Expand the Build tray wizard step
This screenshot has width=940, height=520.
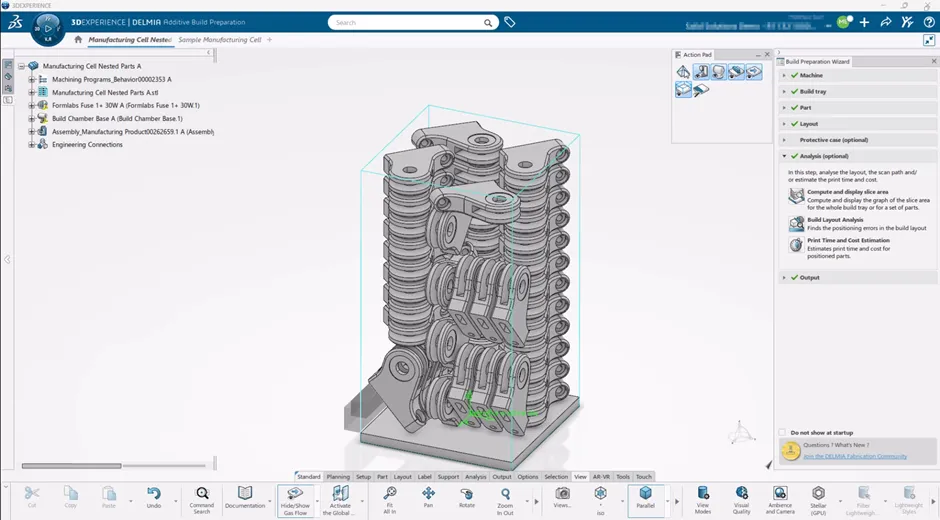[x=784, y=92]
